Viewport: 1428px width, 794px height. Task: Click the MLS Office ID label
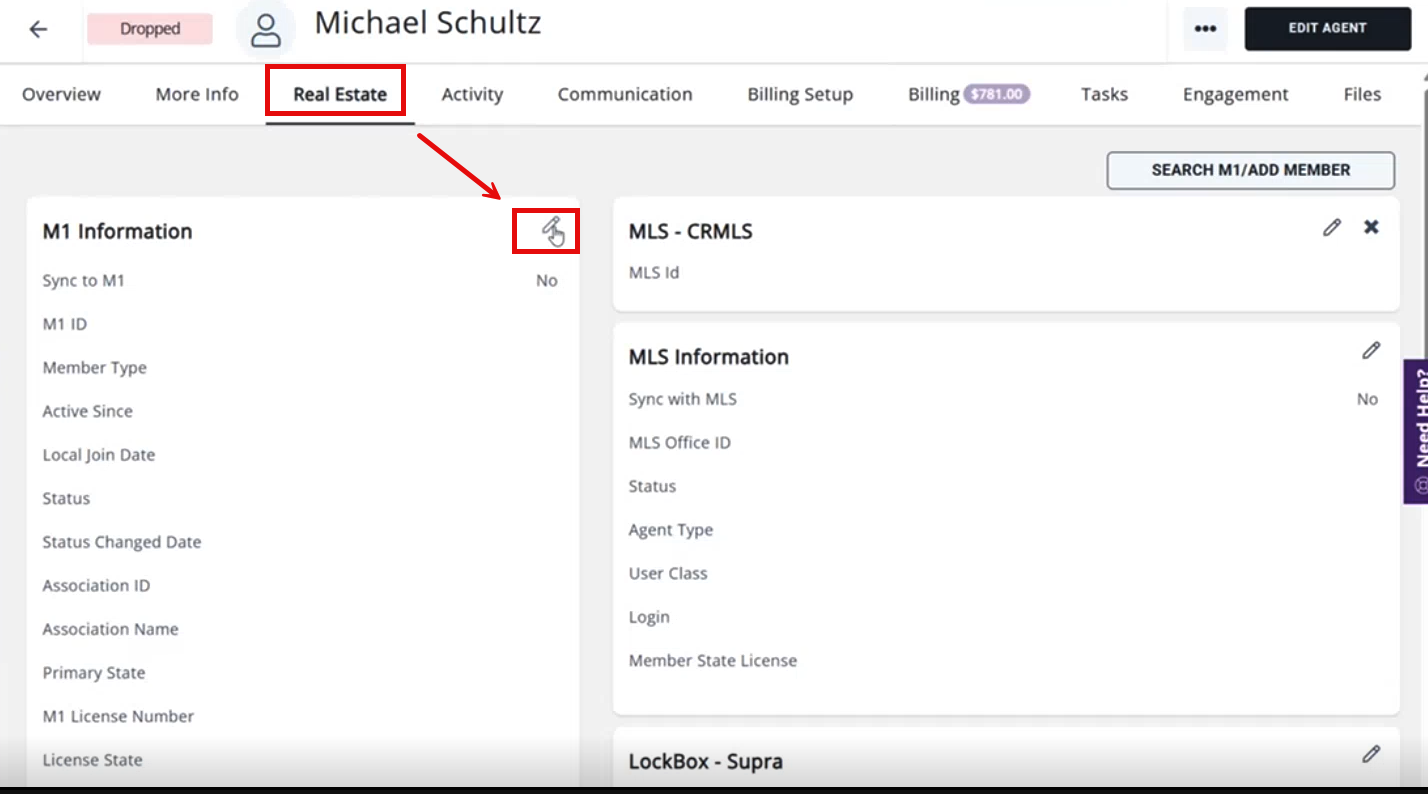tap(680, 443)
